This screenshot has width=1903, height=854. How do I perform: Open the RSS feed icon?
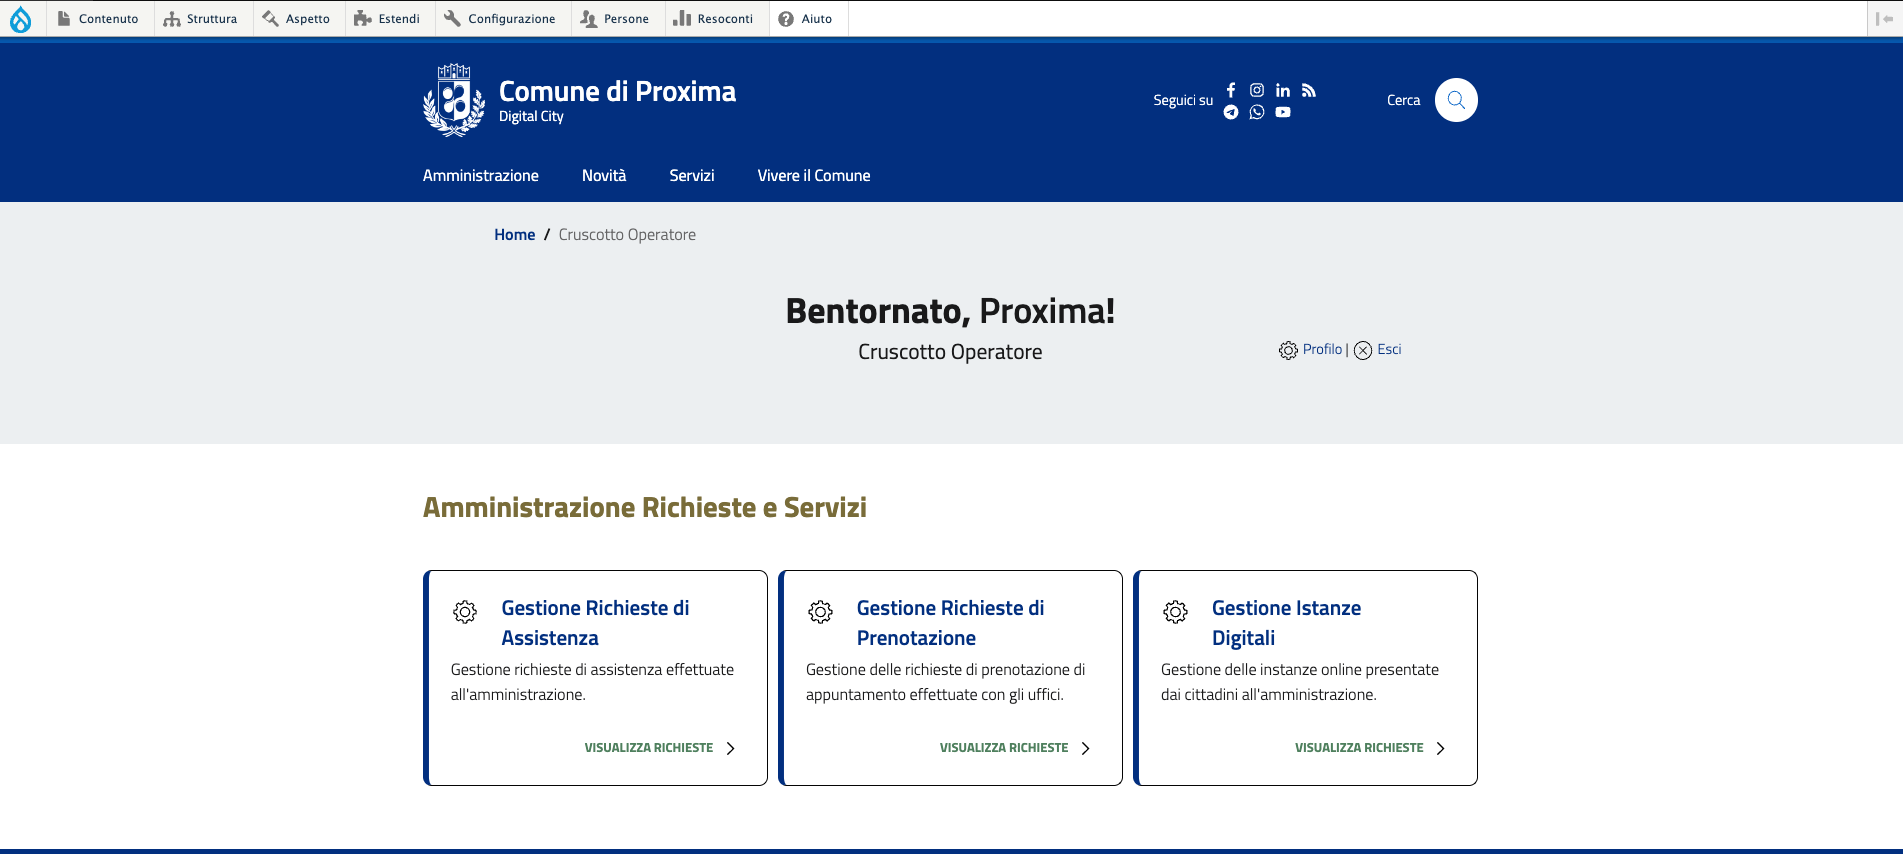(1309, 90)
